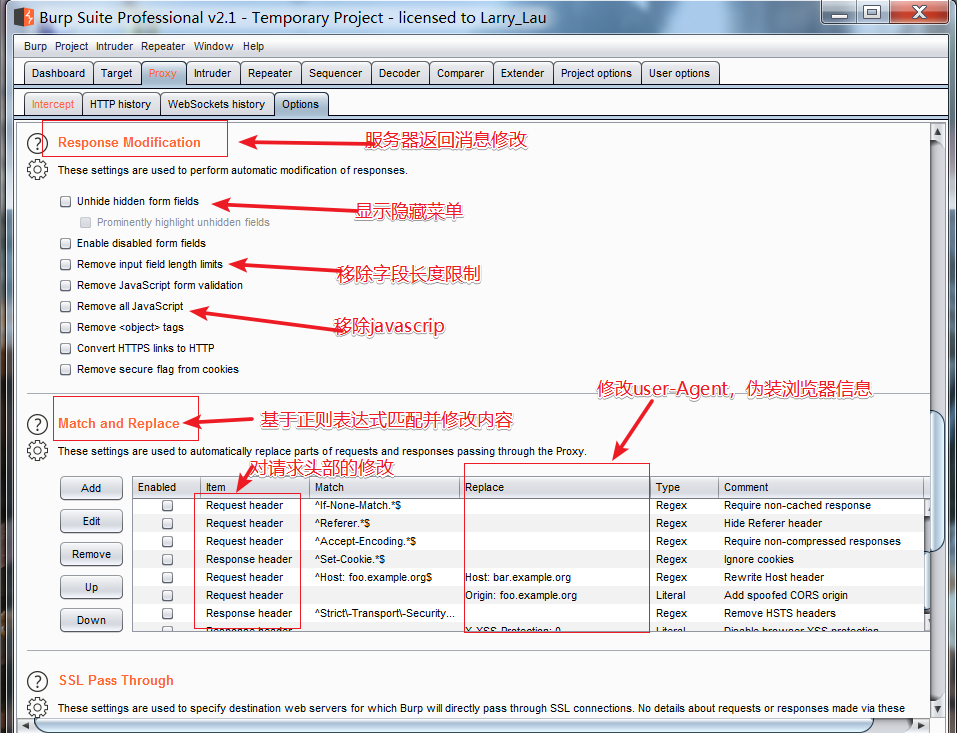Screen dimensions: 957x733
Task: Switch to the Target tab
Action: 117,73
